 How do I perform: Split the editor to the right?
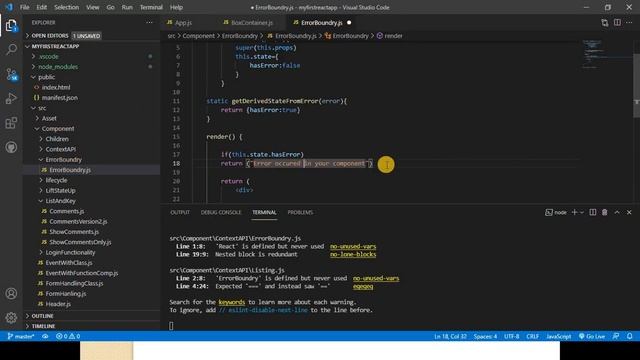pos(617,23)
